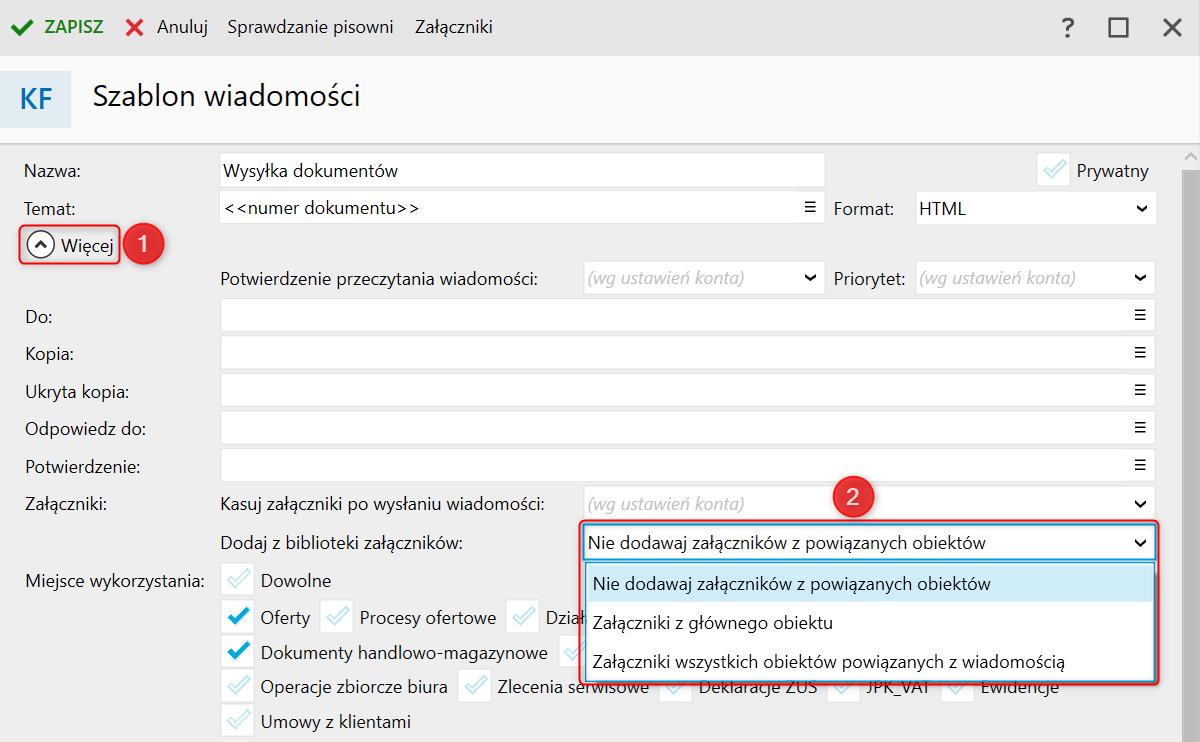Open the 'Odpowiedz do' field menu icon
The height and width of the screenshot is (742, 1200).
pos(1139,427)
